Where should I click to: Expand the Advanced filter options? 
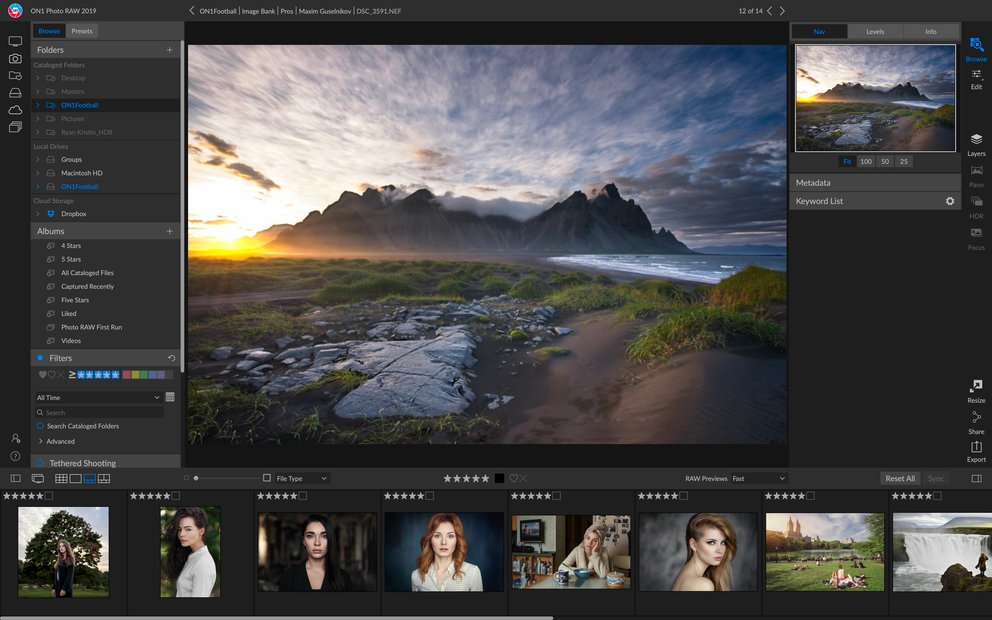tap(40, 441)
